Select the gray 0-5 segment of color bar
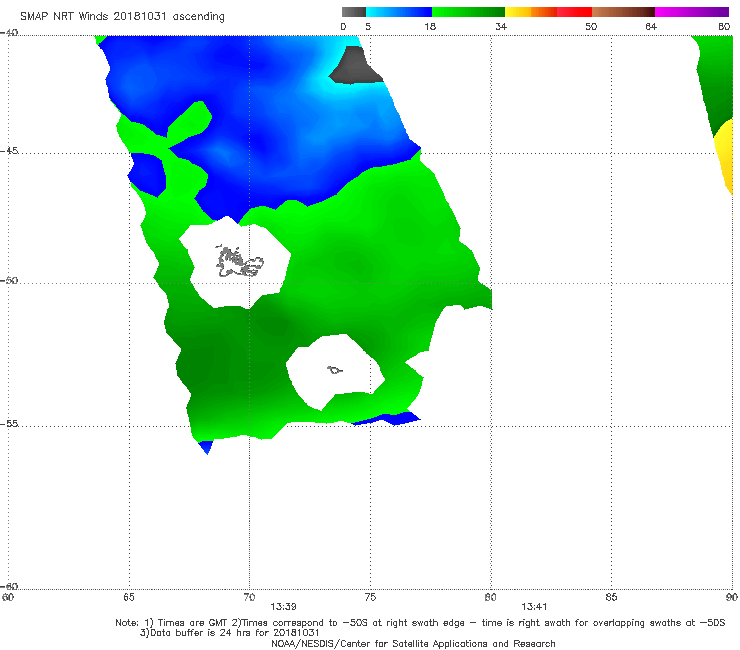This screenshot has height=650, width=740. tap(354, 12)
